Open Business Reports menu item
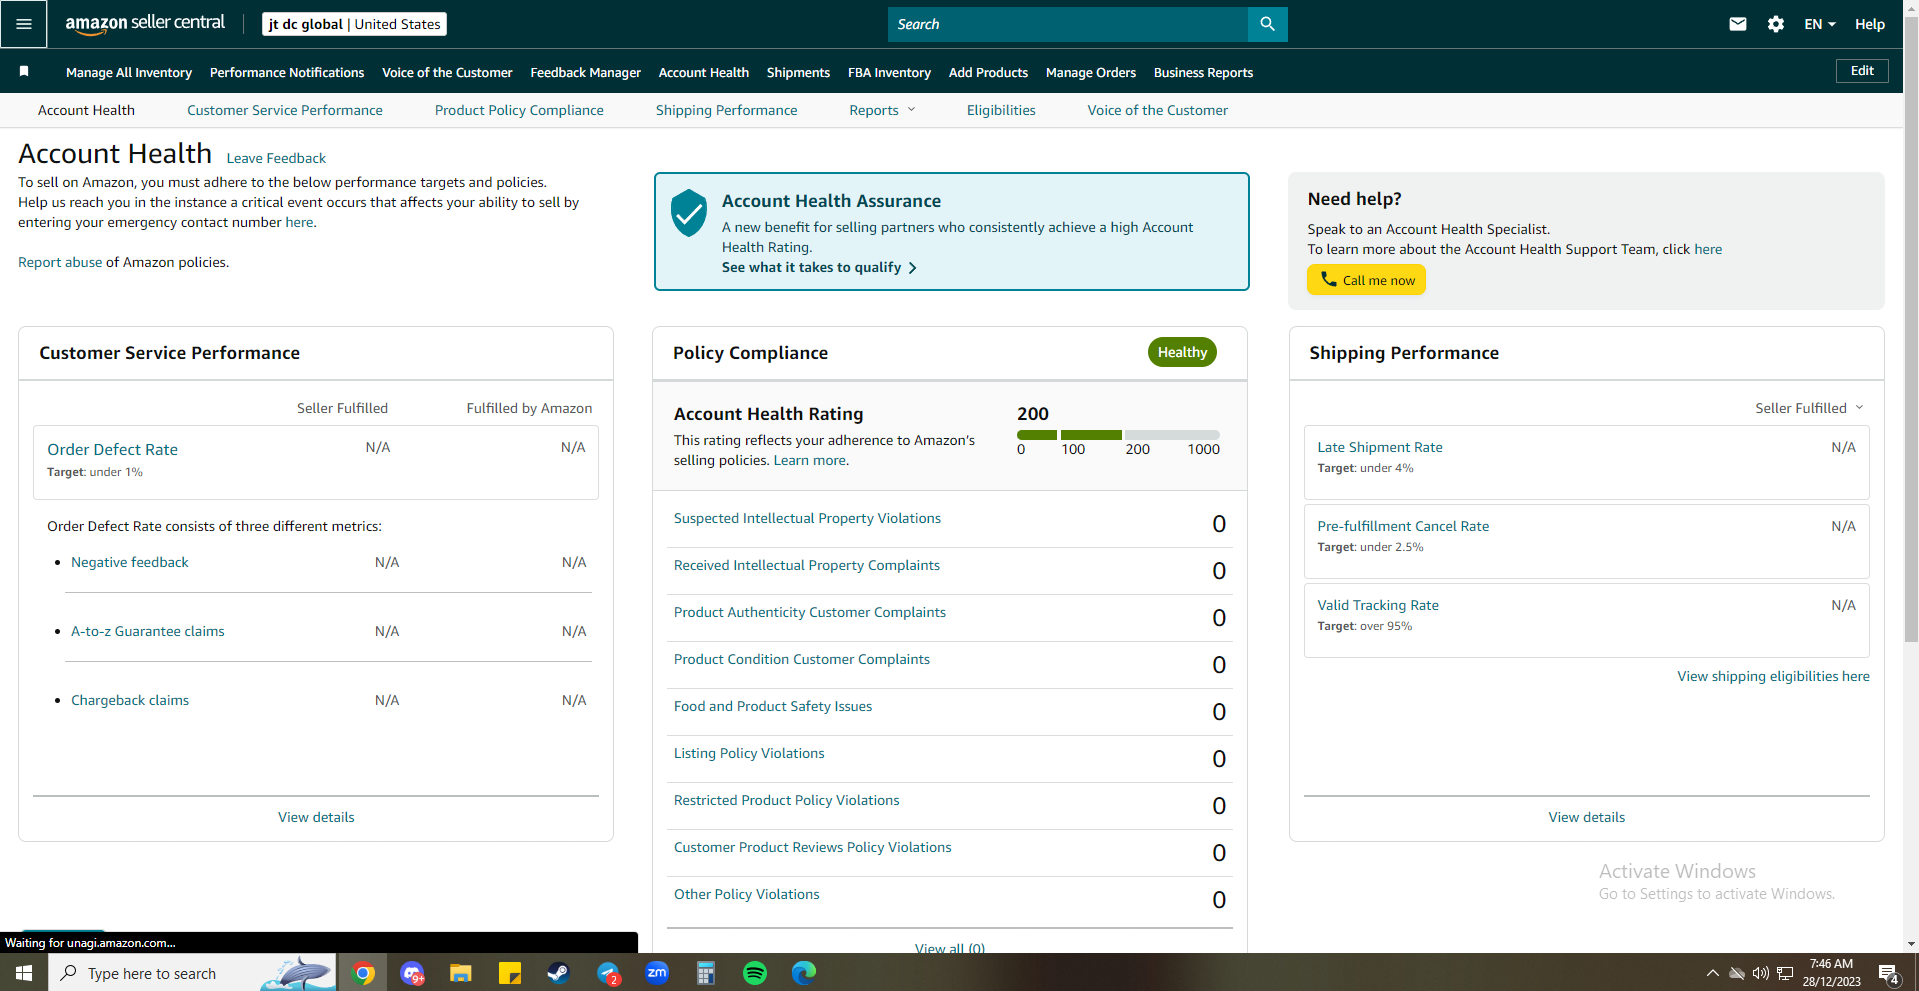This screenshot has height=991, width=1919. [x=1203, y=72]
